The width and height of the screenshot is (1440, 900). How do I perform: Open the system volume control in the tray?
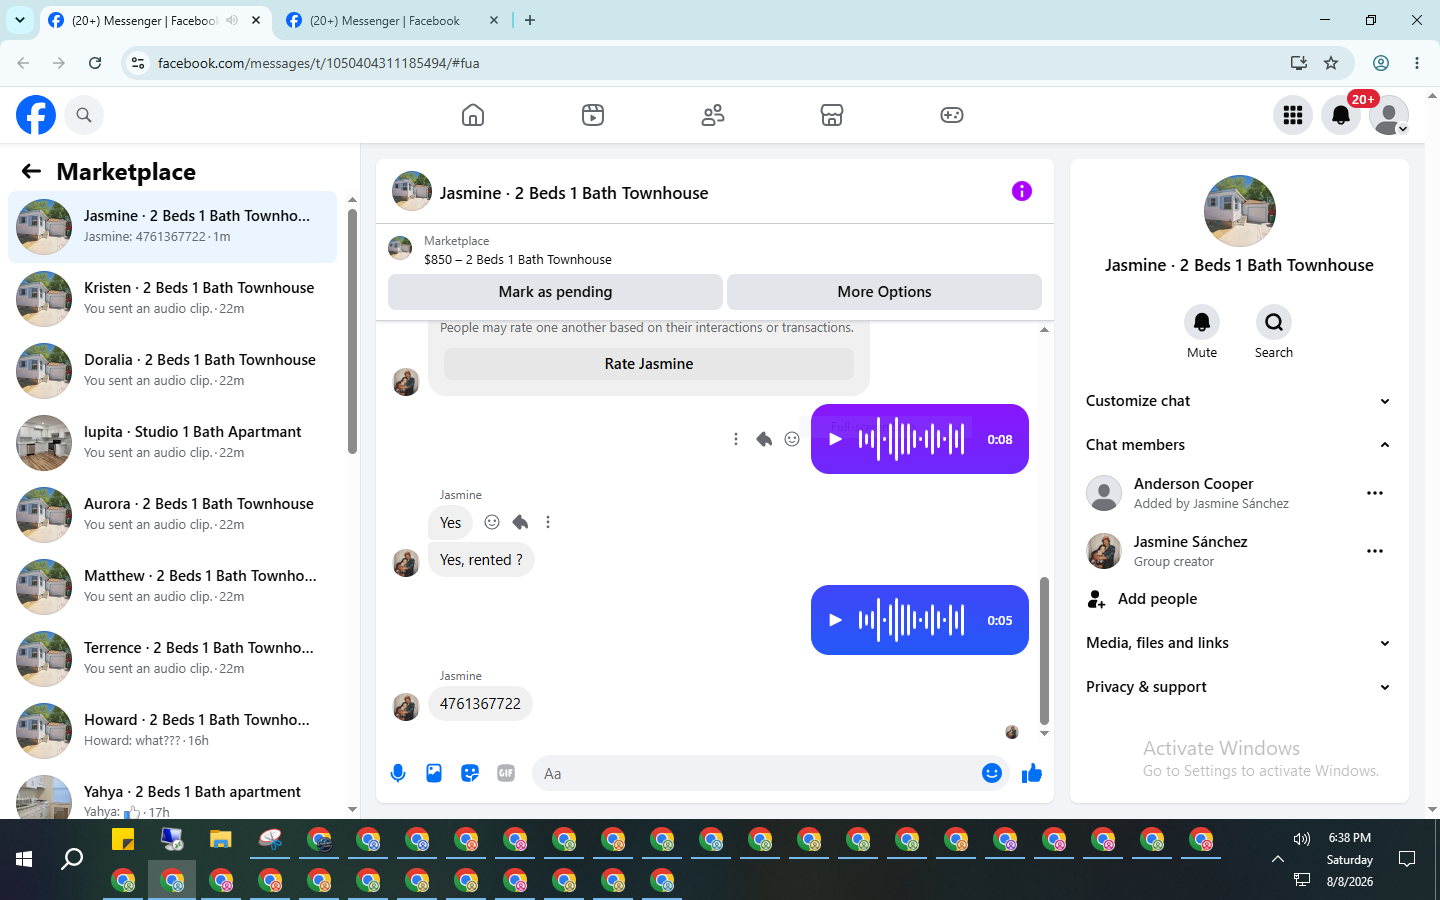tap(1301, 839)
